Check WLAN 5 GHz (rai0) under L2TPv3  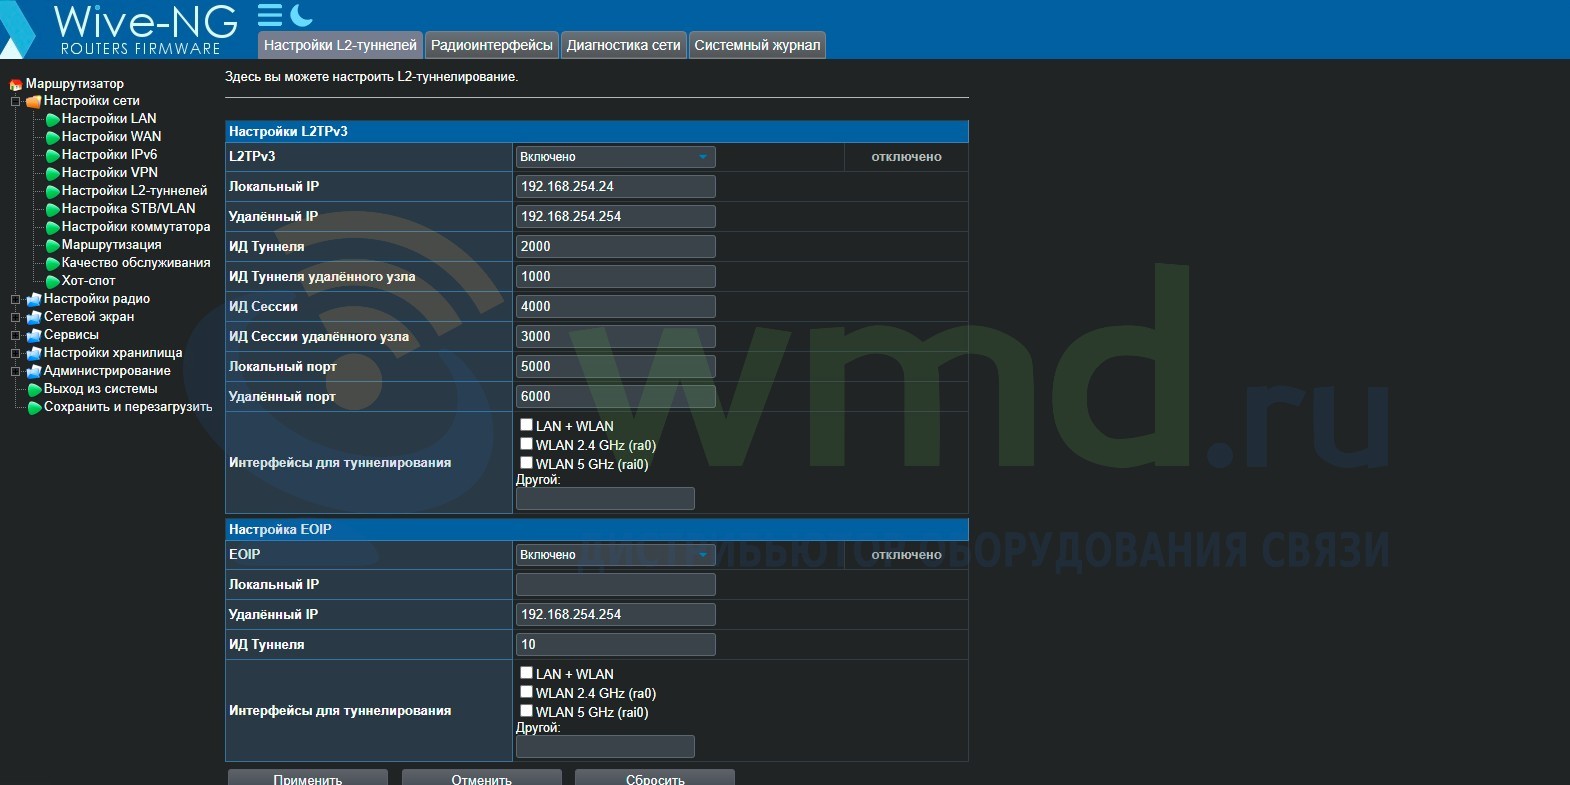(526, 463)
